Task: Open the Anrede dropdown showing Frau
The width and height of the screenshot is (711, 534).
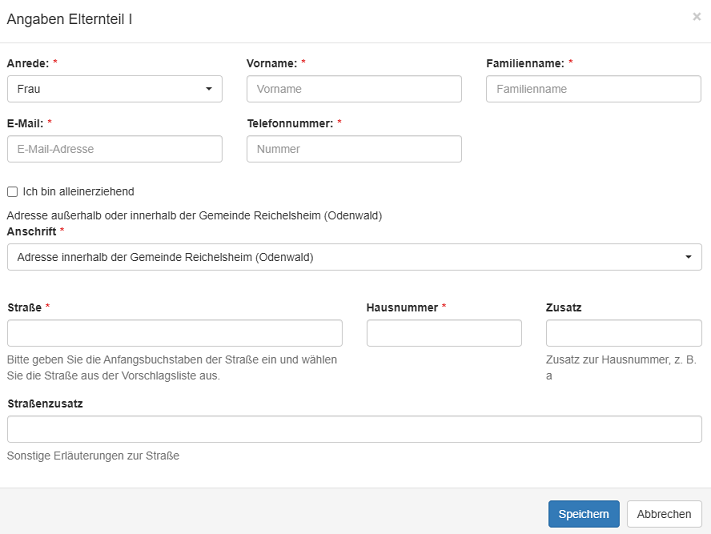Action: point(115,89)
